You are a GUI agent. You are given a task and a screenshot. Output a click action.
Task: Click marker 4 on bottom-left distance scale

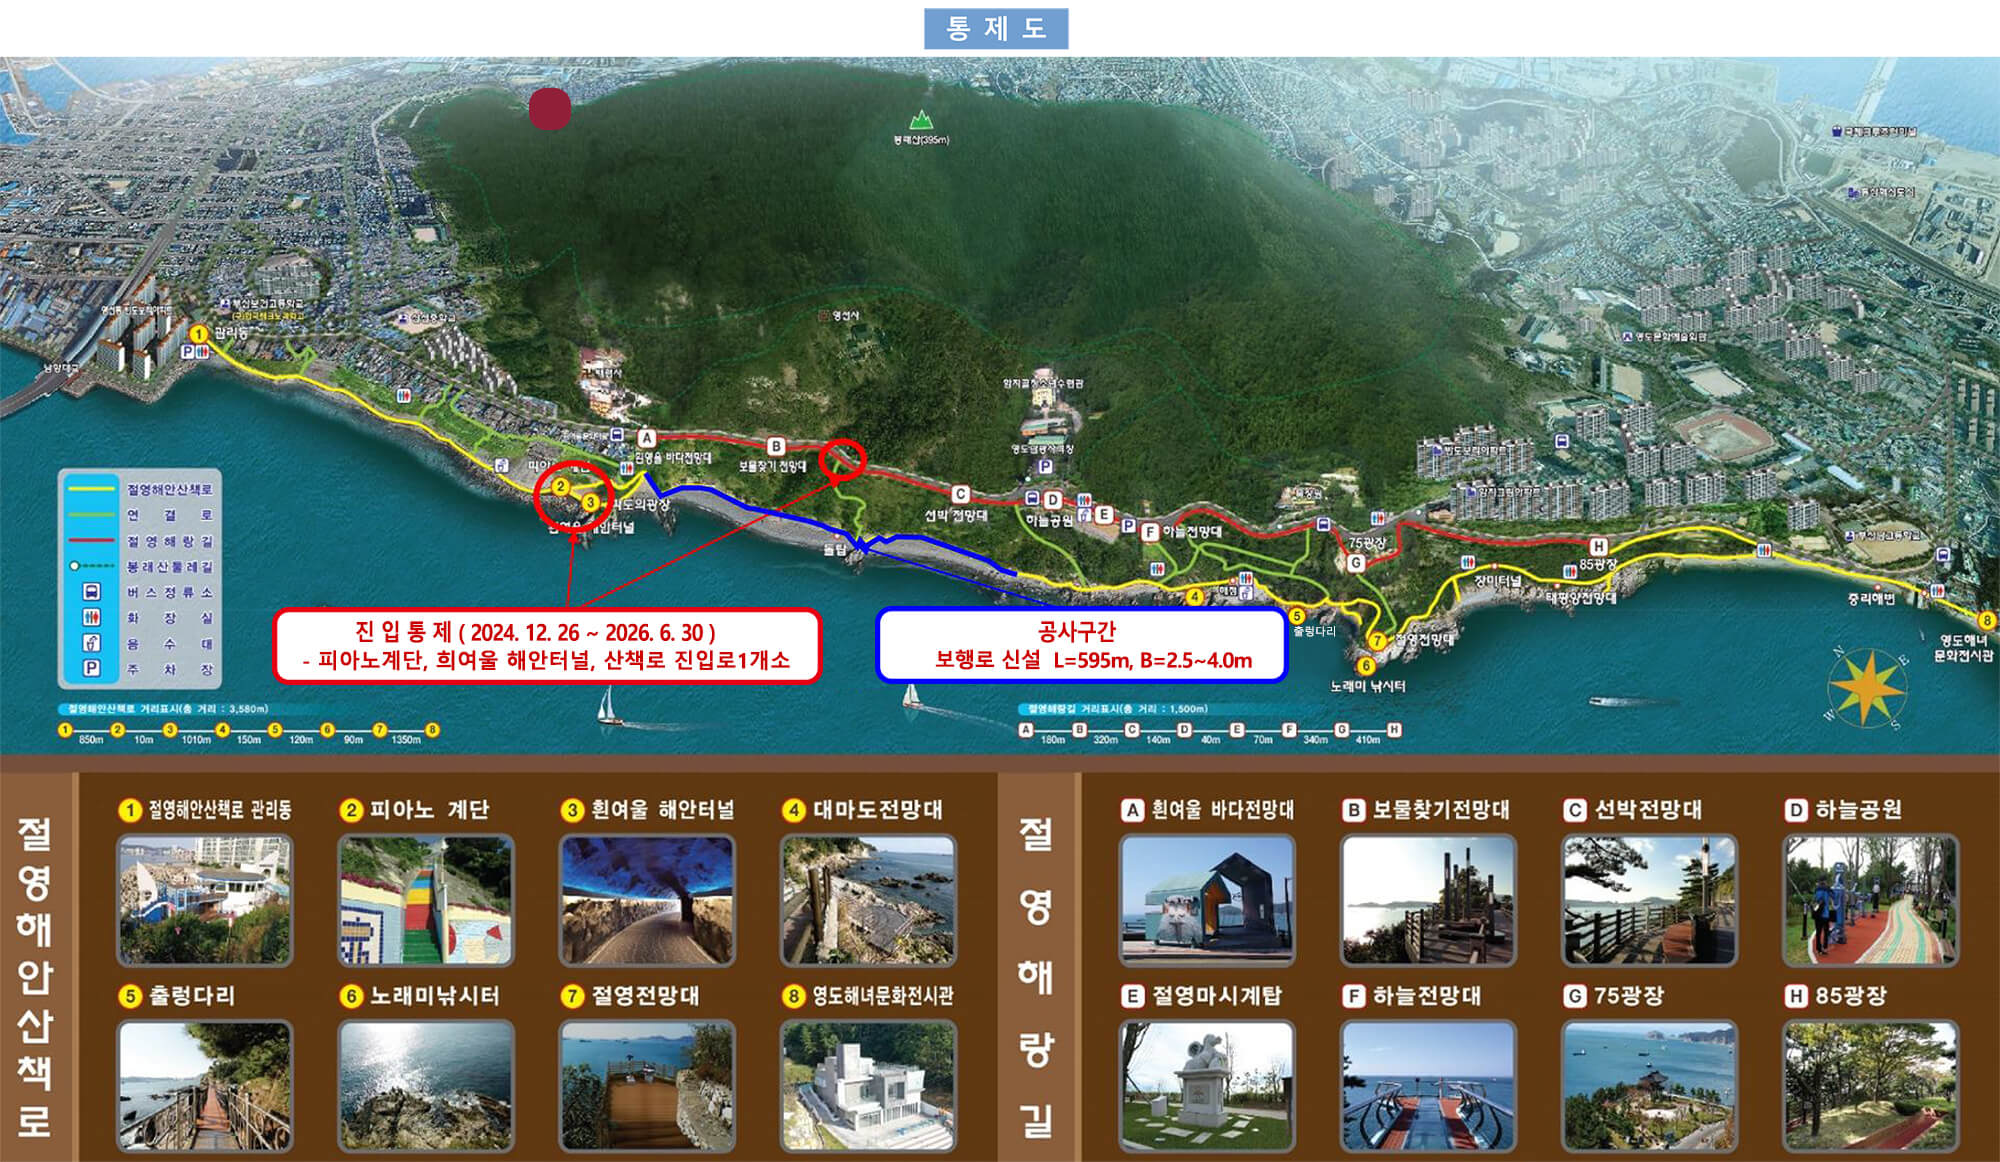222,730
